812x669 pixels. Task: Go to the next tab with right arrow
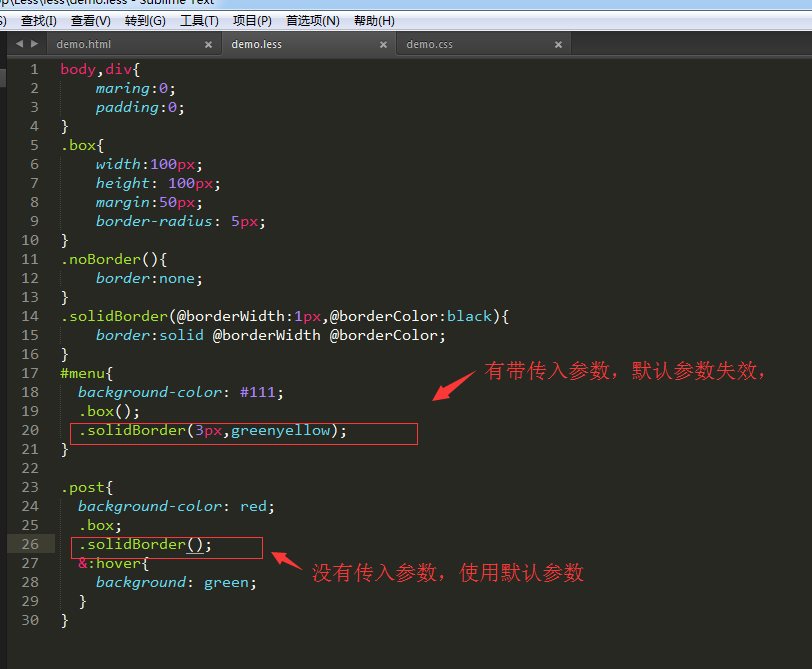[x=35, y=43]
